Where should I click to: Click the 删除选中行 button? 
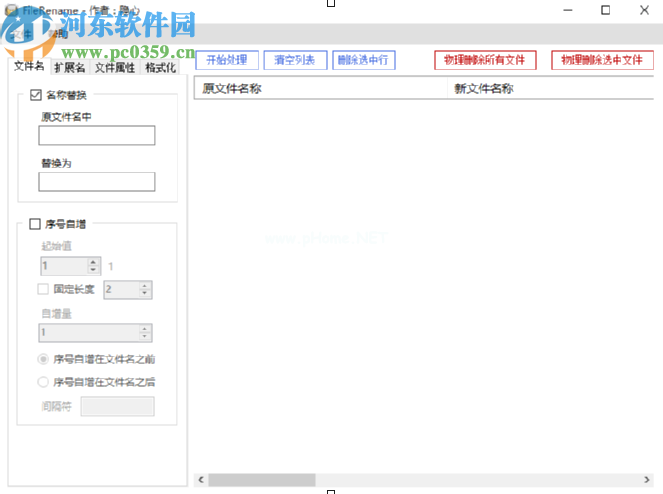(364, 60)
